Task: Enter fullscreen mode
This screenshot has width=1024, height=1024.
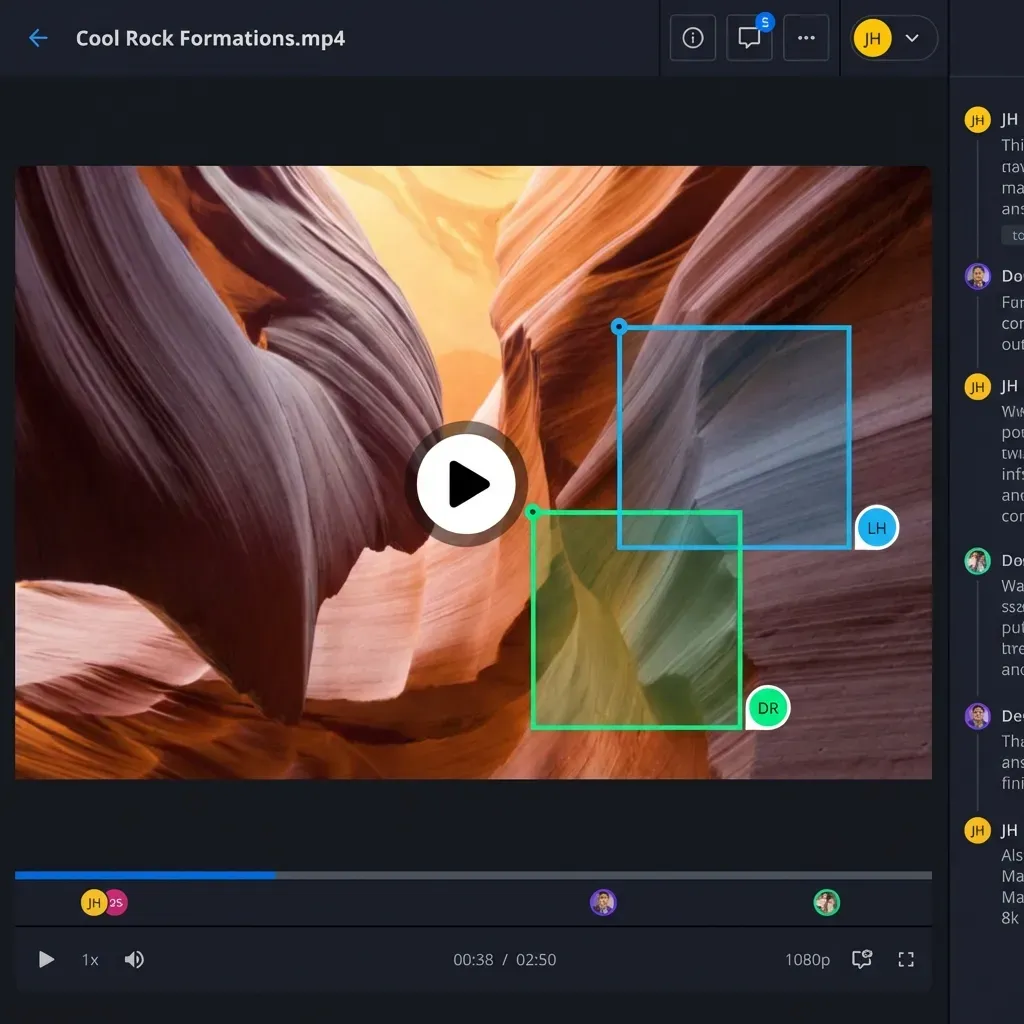Action: point(906,959)
